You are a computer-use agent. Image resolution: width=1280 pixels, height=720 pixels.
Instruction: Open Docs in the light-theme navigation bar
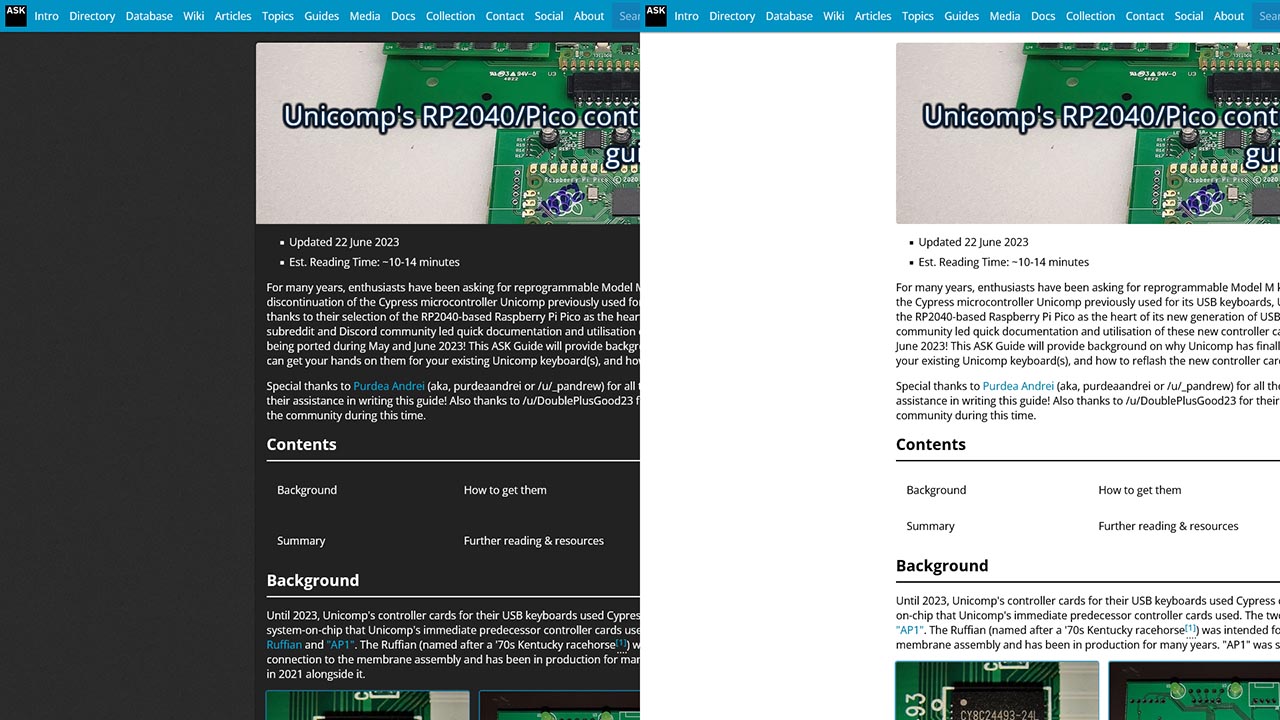(1043, 16)
